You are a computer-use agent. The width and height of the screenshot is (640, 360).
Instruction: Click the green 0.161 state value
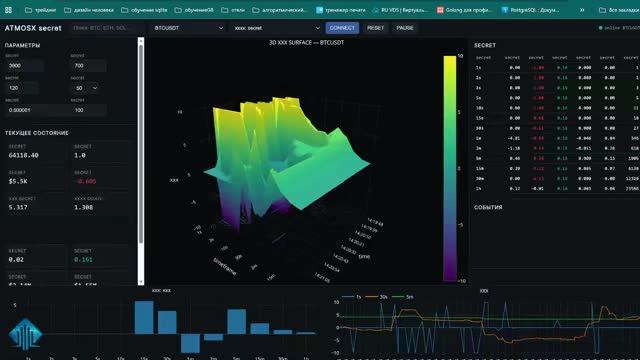[83, 260]
